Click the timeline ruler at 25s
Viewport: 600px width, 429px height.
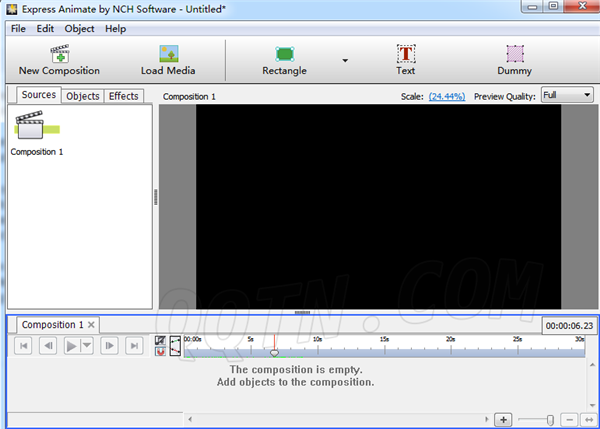coord(517,339)
